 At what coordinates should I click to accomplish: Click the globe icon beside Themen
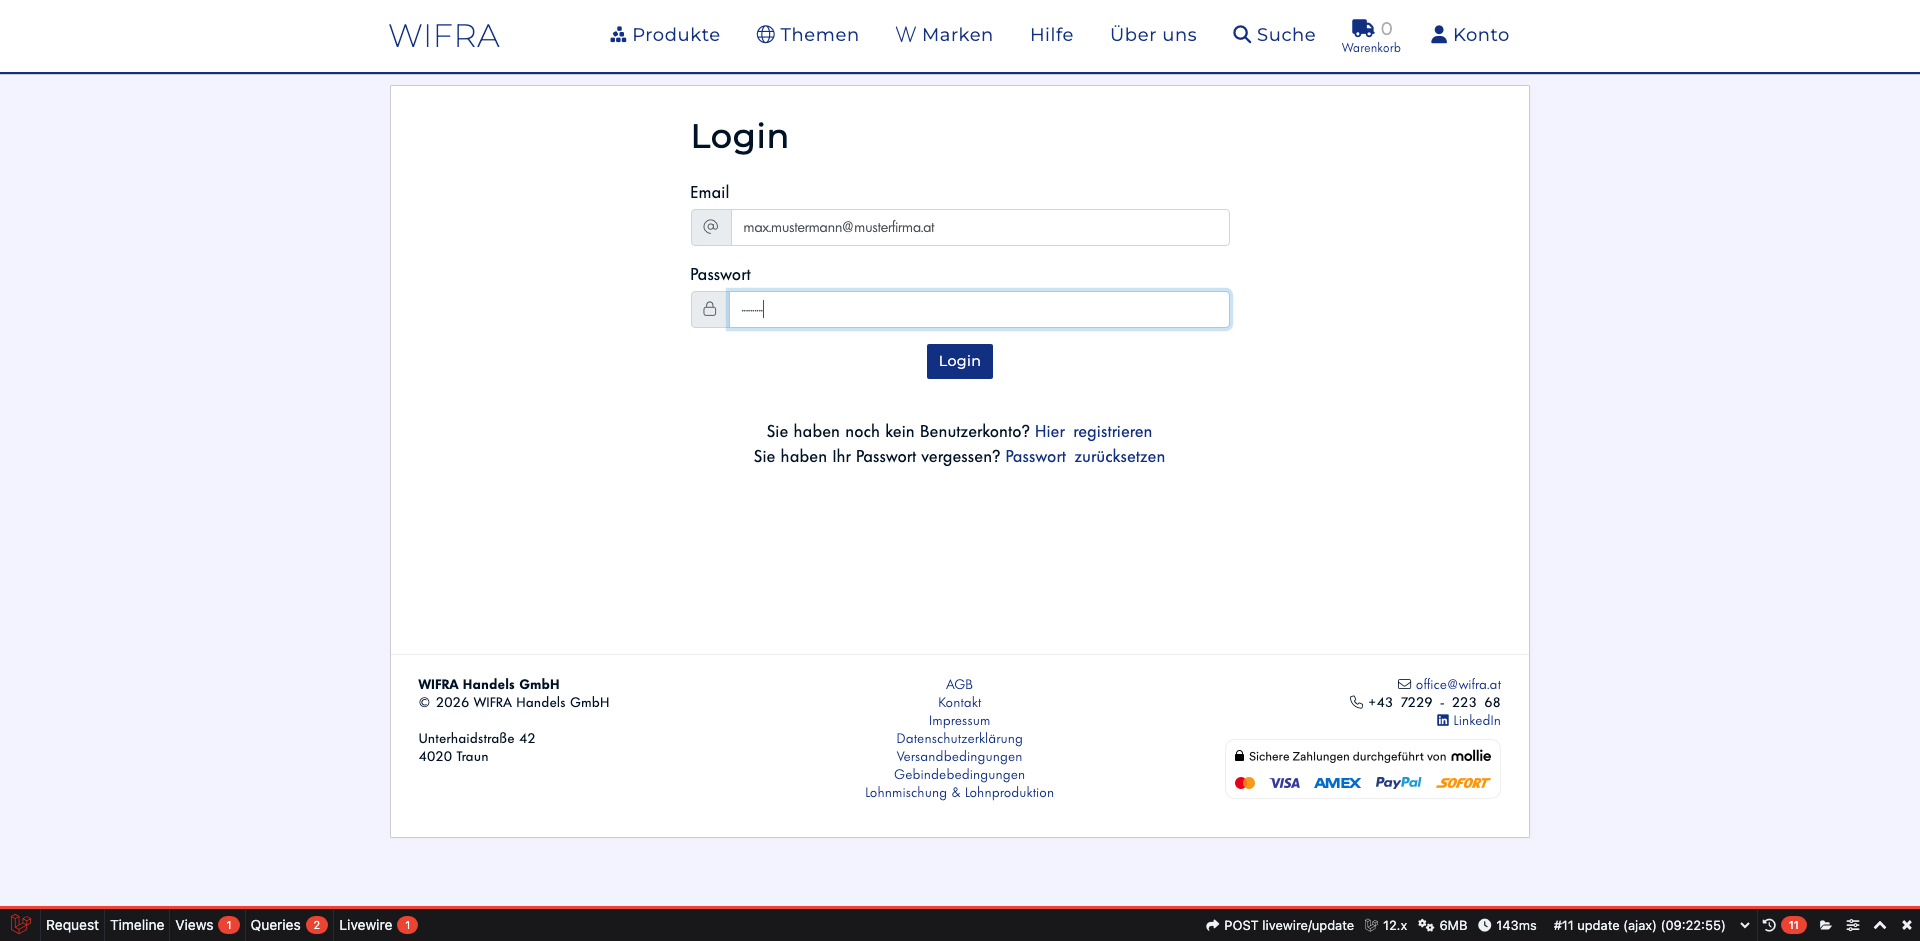coord(766,33)
